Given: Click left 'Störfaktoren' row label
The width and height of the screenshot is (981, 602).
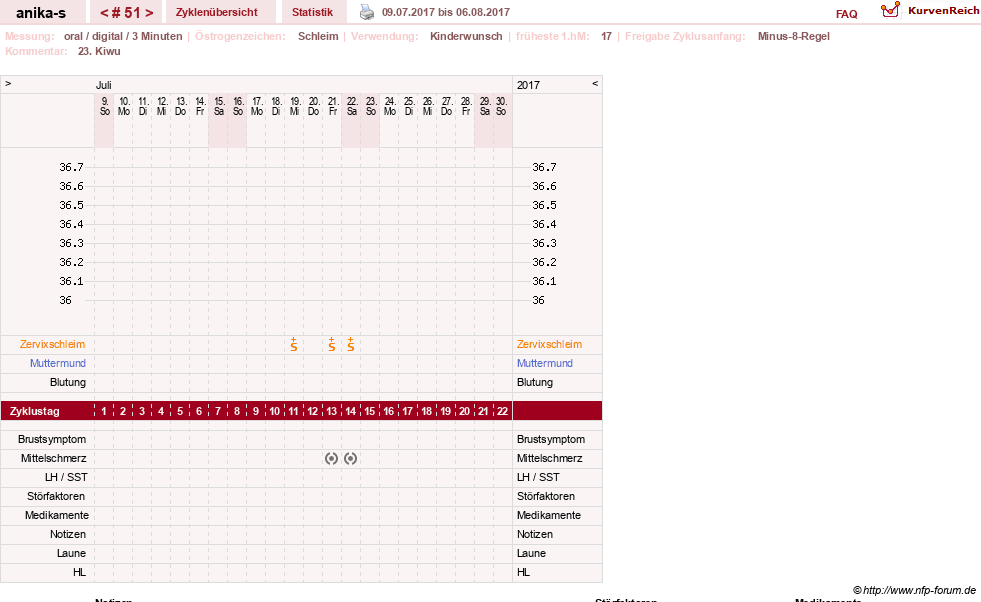Looking at the screenshot, I should pos(56,496).
